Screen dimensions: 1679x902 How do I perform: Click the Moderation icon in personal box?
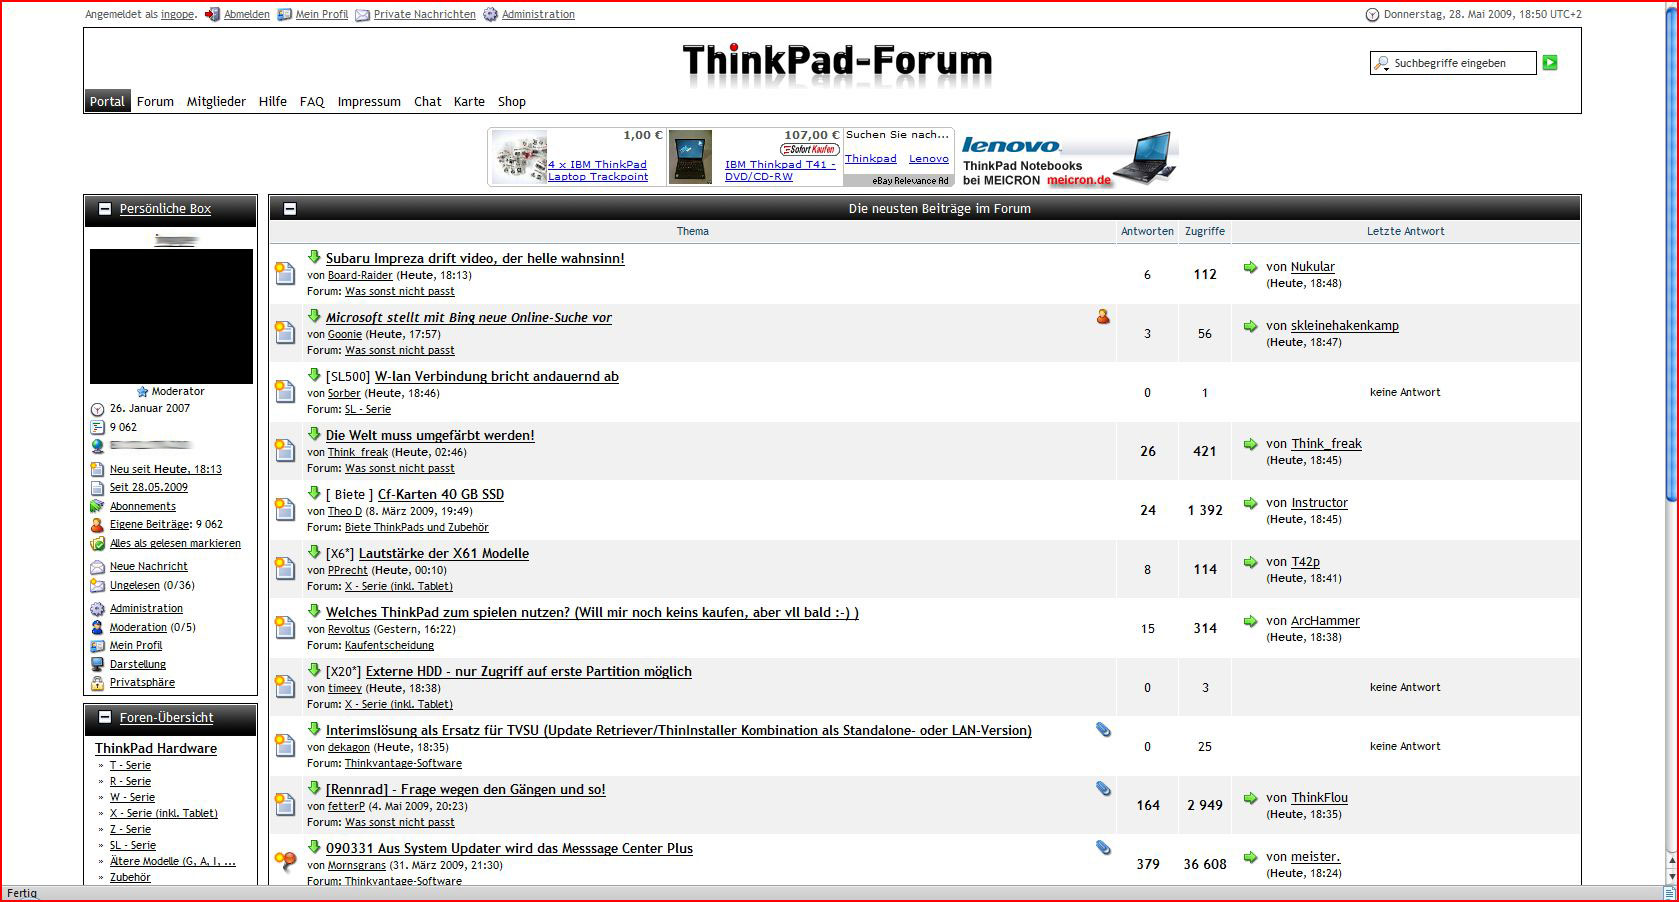click(x=97, y=628)
